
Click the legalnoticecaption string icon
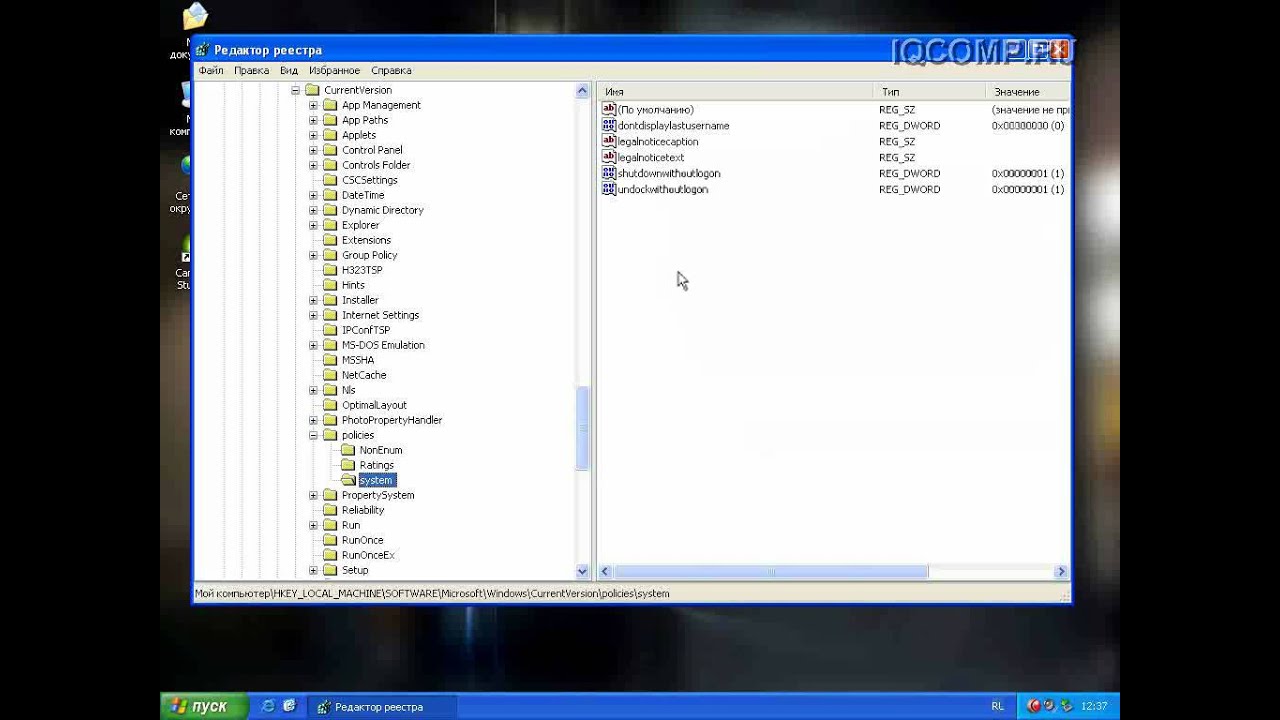[x=609, y=141]
